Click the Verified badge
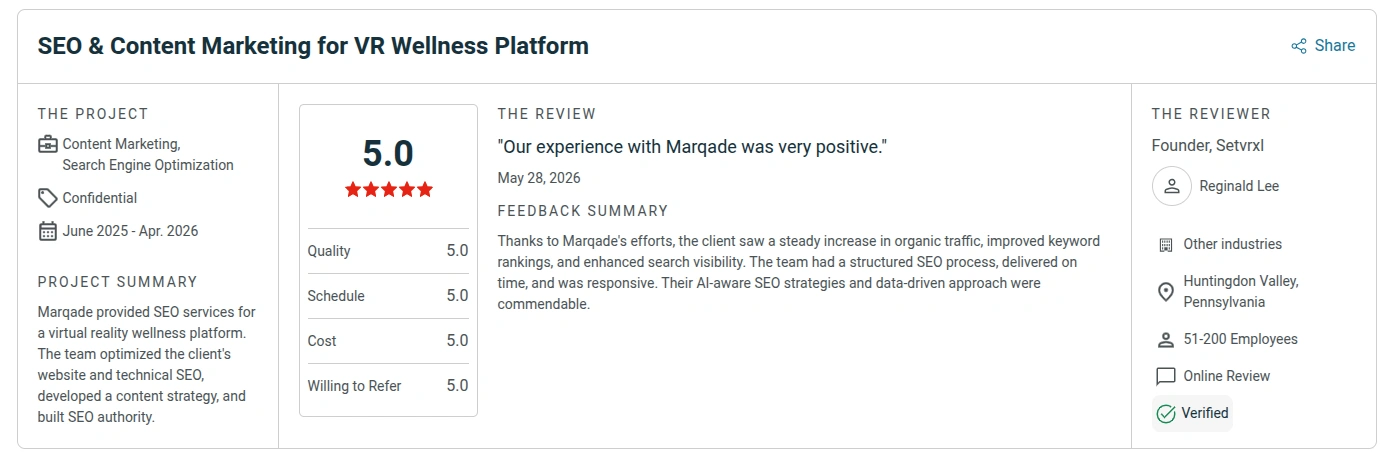This screenshot has height=455, width=1392. tap(1192, 413)
